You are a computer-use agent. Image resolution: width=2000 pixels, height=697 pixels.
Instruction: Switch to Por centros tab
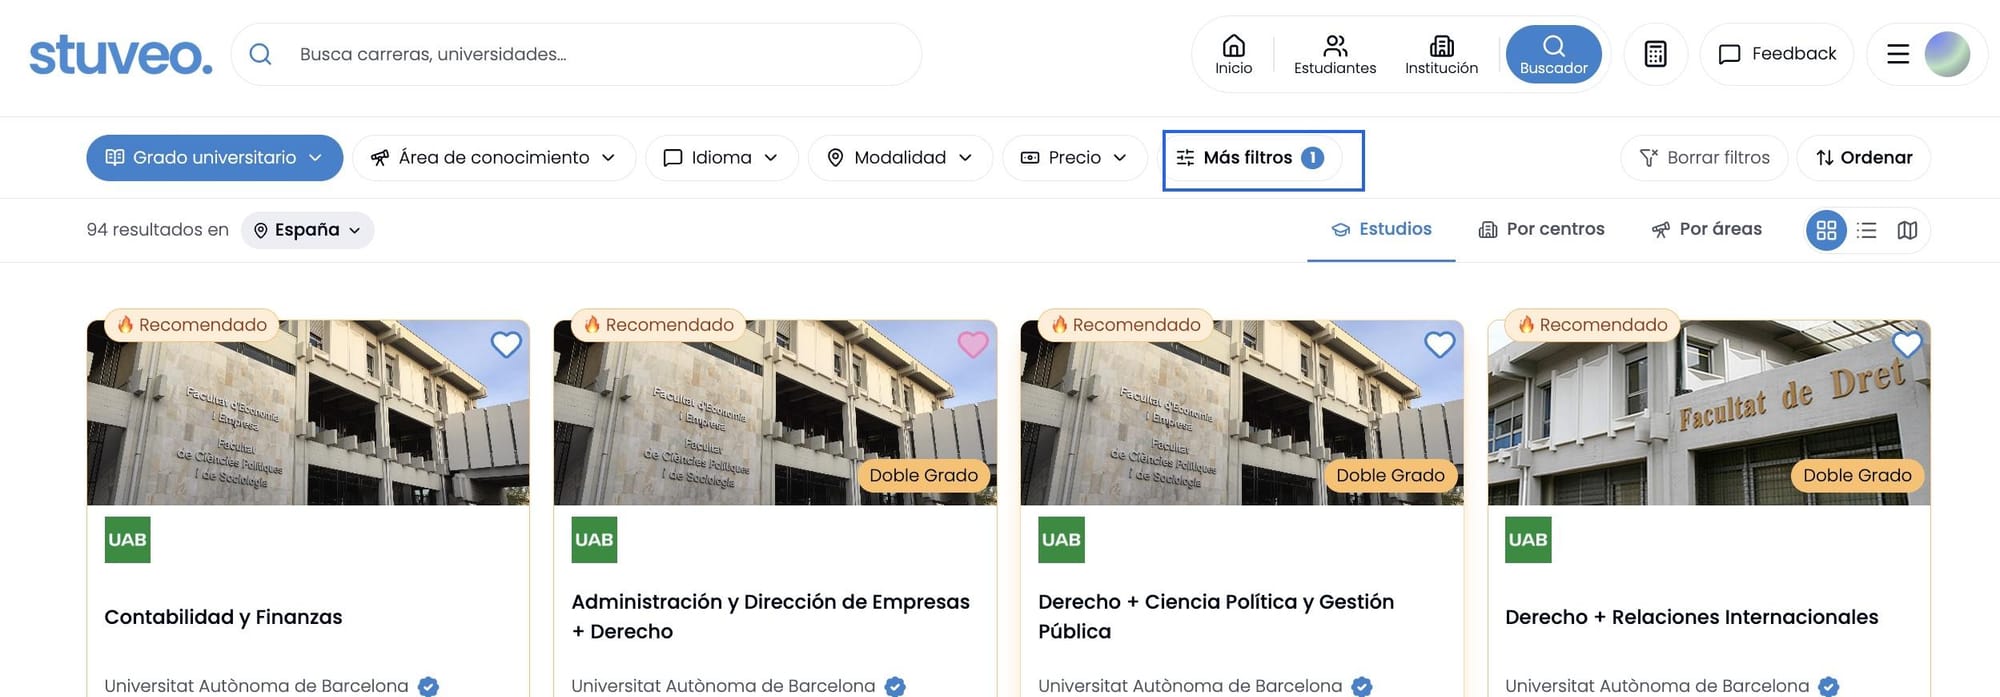point(1541,230)
